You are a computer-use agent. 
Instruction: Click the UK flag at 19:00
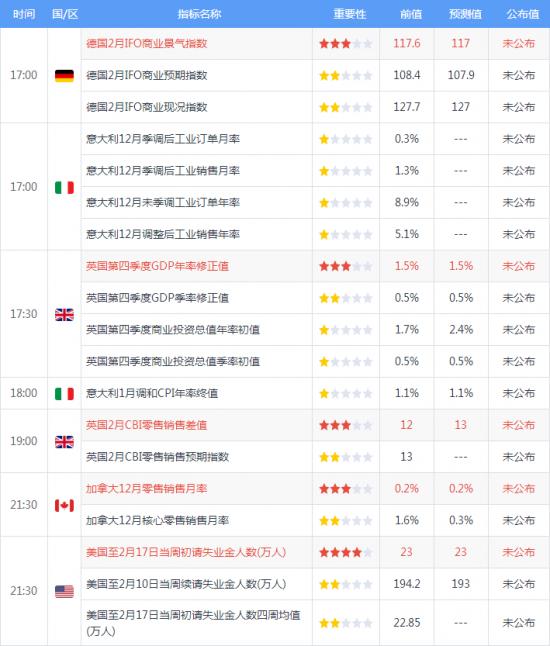pyautogui.click(x=64, y=442)
